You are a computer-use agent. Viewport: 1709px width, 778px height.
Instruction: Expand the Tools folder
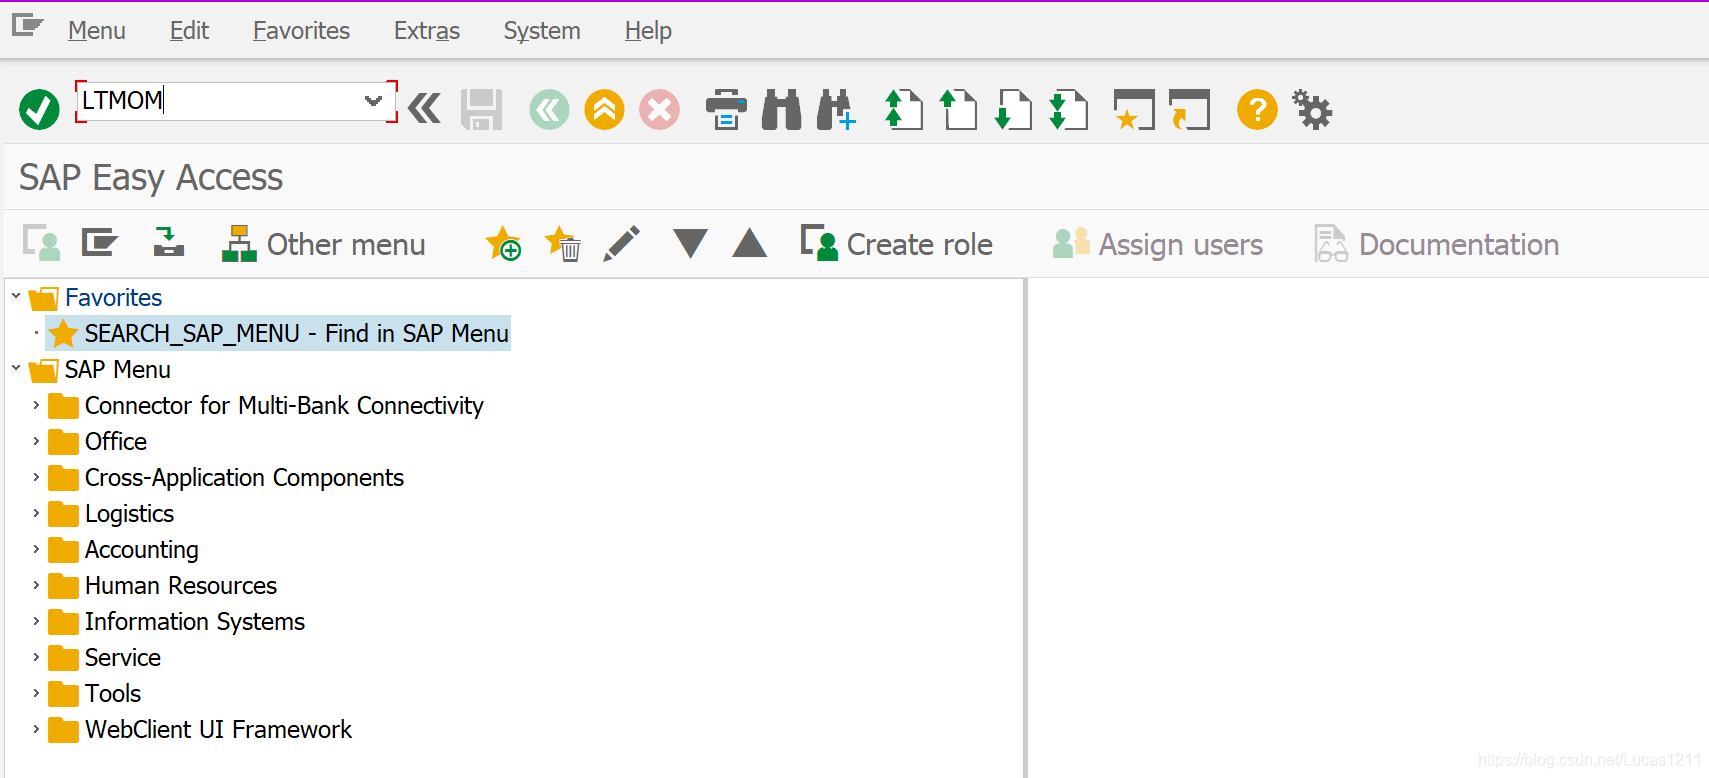[36, 693]
